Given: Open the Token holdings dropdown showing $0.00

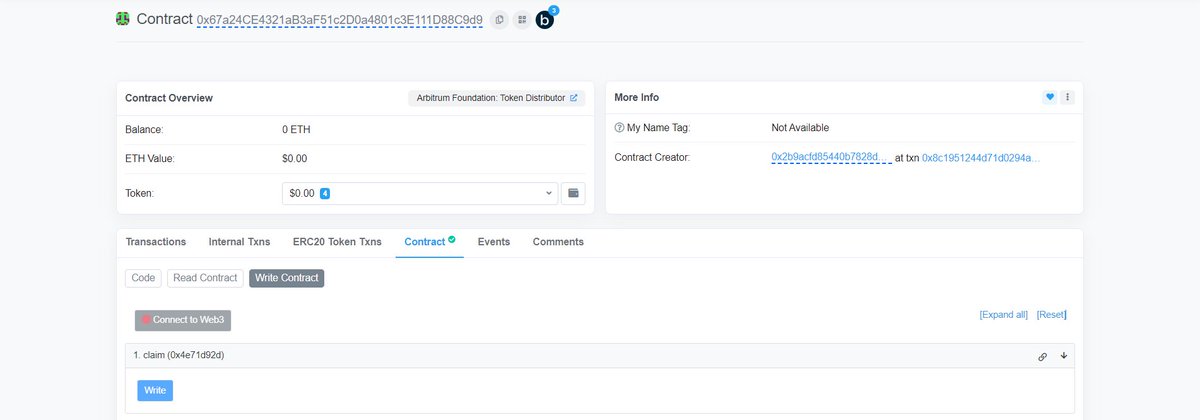Looking at the screenshot, I should point(420,193).
